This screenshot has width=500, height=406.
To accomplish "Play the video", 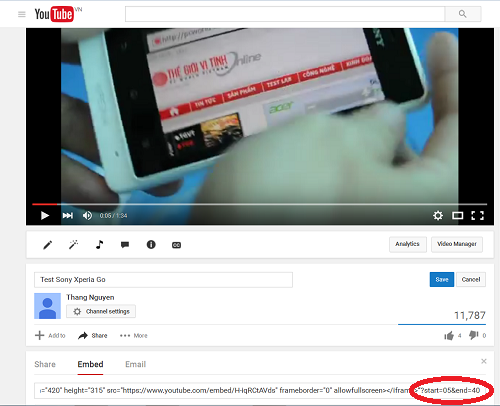I will coord(45,216).
